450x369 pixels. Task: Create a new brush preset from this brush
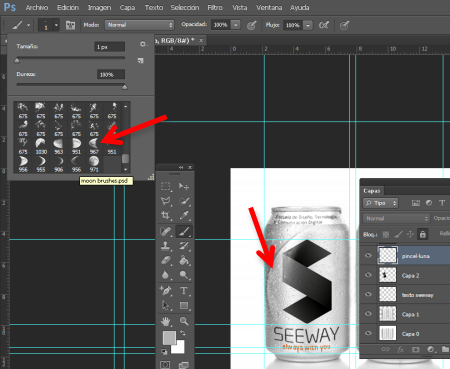[x=141, y=60]
